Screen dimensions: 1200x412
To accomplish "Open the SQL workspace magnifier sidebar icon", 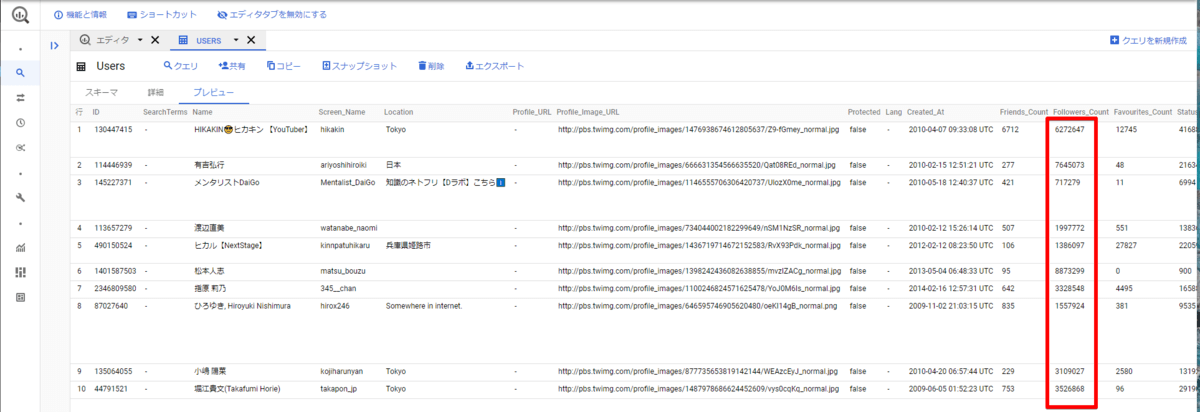I will tap(20, 73).
